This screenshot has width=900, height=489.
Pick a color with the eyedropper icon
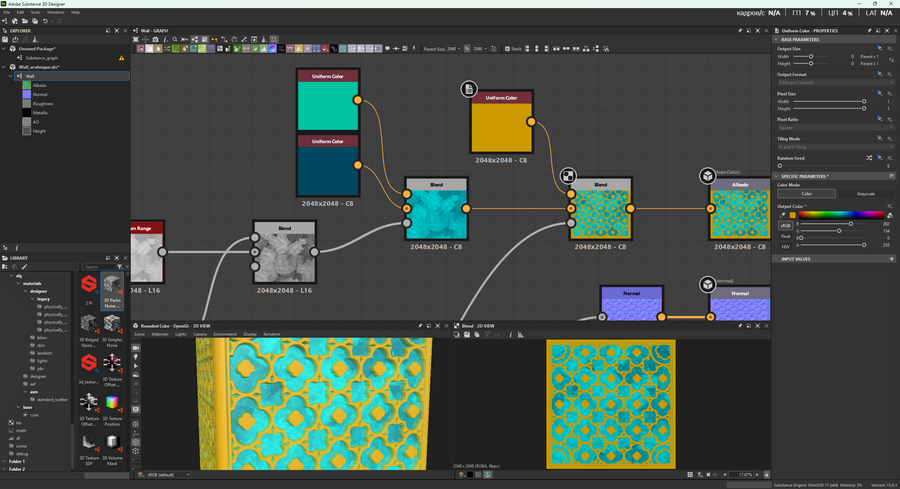point(783,214)
